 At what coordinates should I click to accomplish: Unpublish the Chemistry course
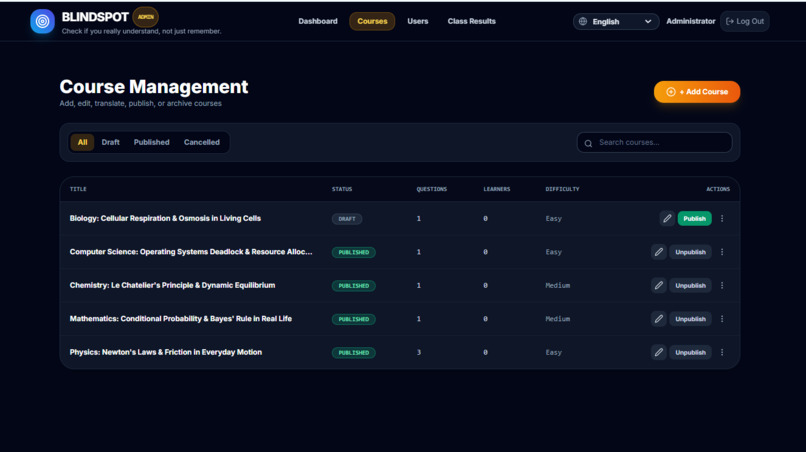690,285
